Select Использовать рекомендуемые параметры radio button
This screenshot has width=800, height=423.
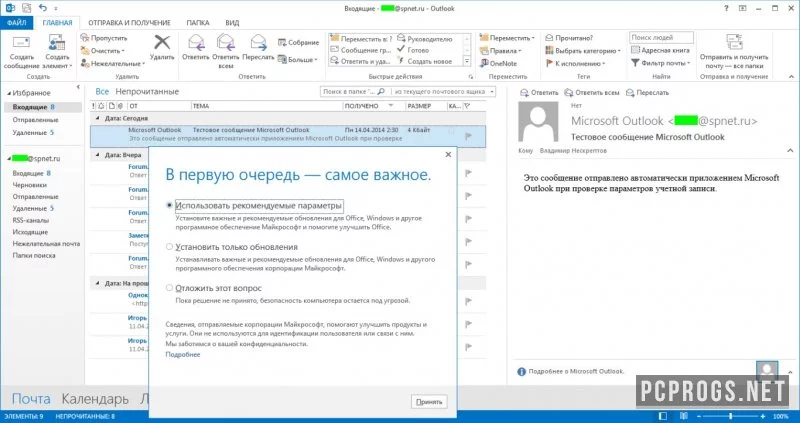(169, 205)
